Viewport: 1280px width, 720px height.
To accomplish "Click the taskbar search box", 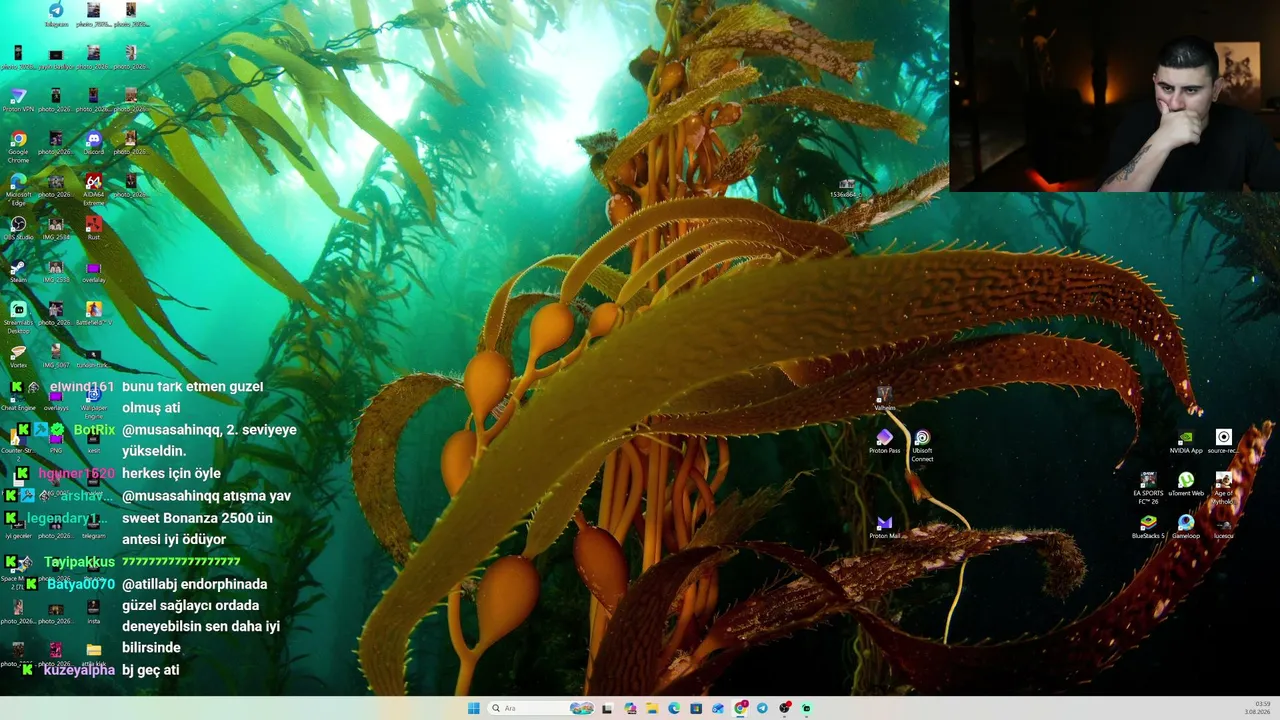I will [x=541, y=708].
